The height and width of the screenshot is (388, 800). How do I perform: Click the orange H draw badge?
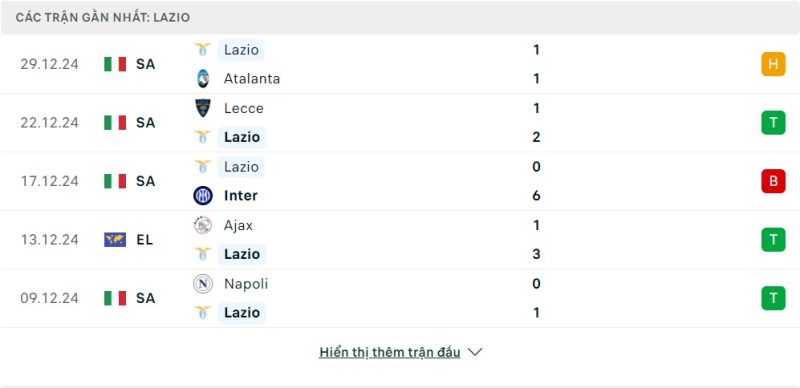coord(773,64)
